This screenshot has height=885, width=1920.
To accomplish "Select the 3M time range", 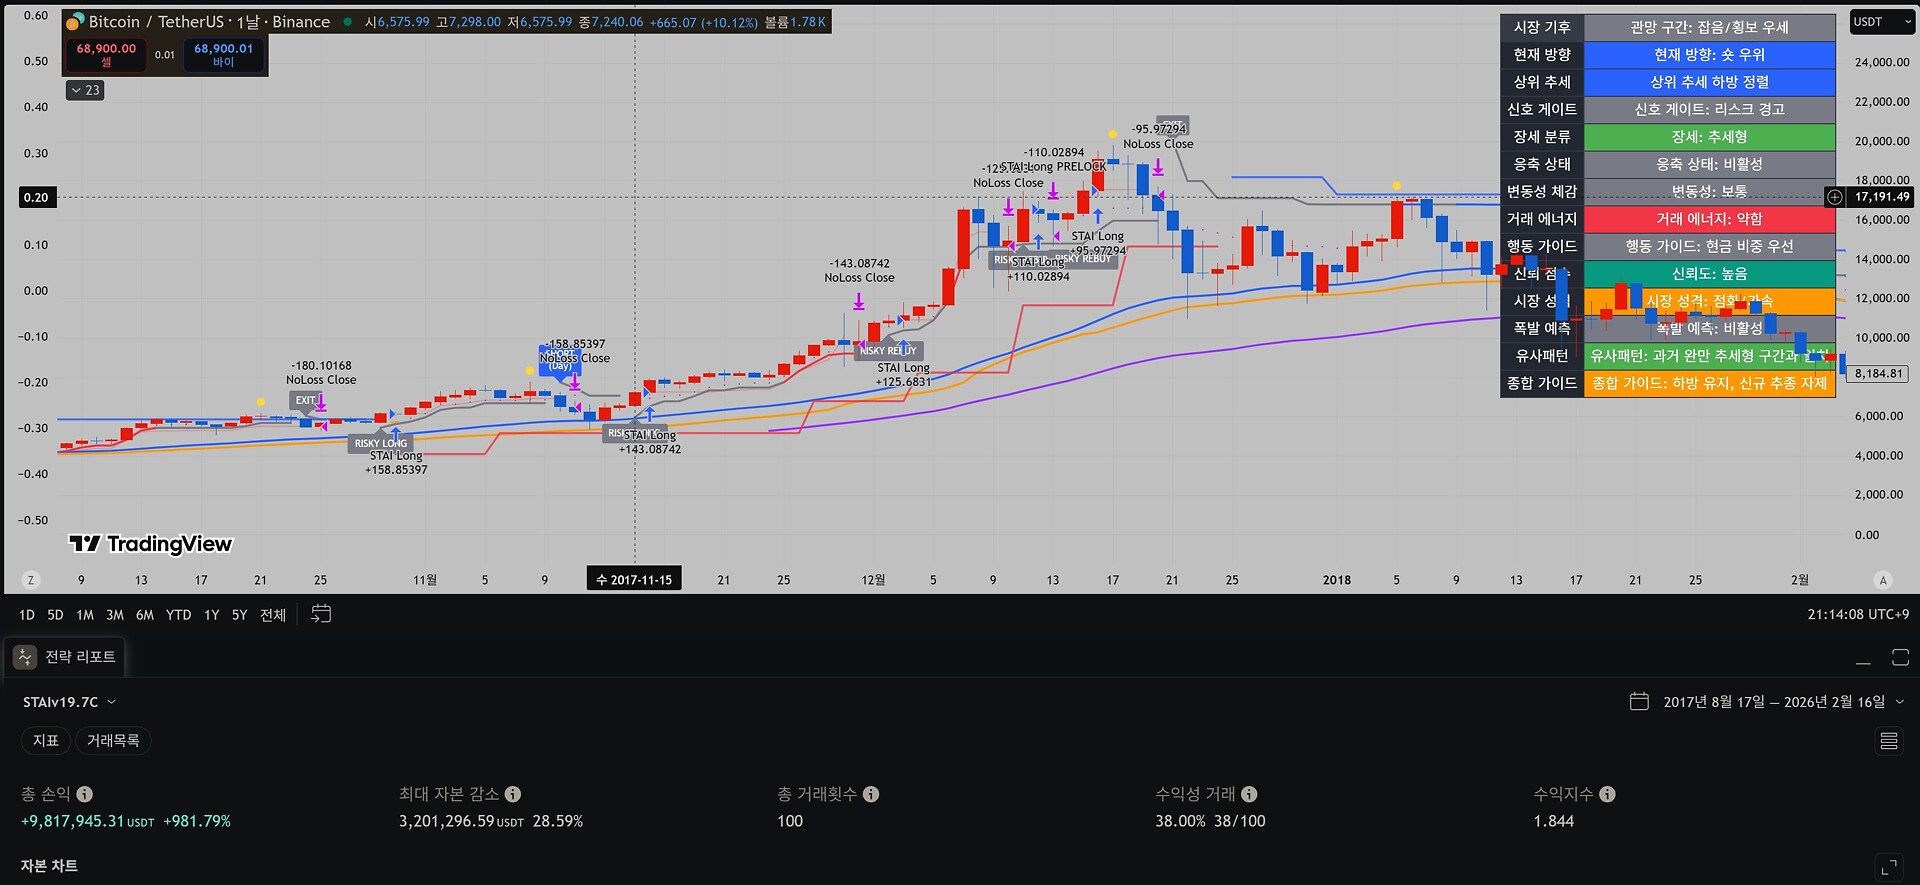I will [115, 615].
